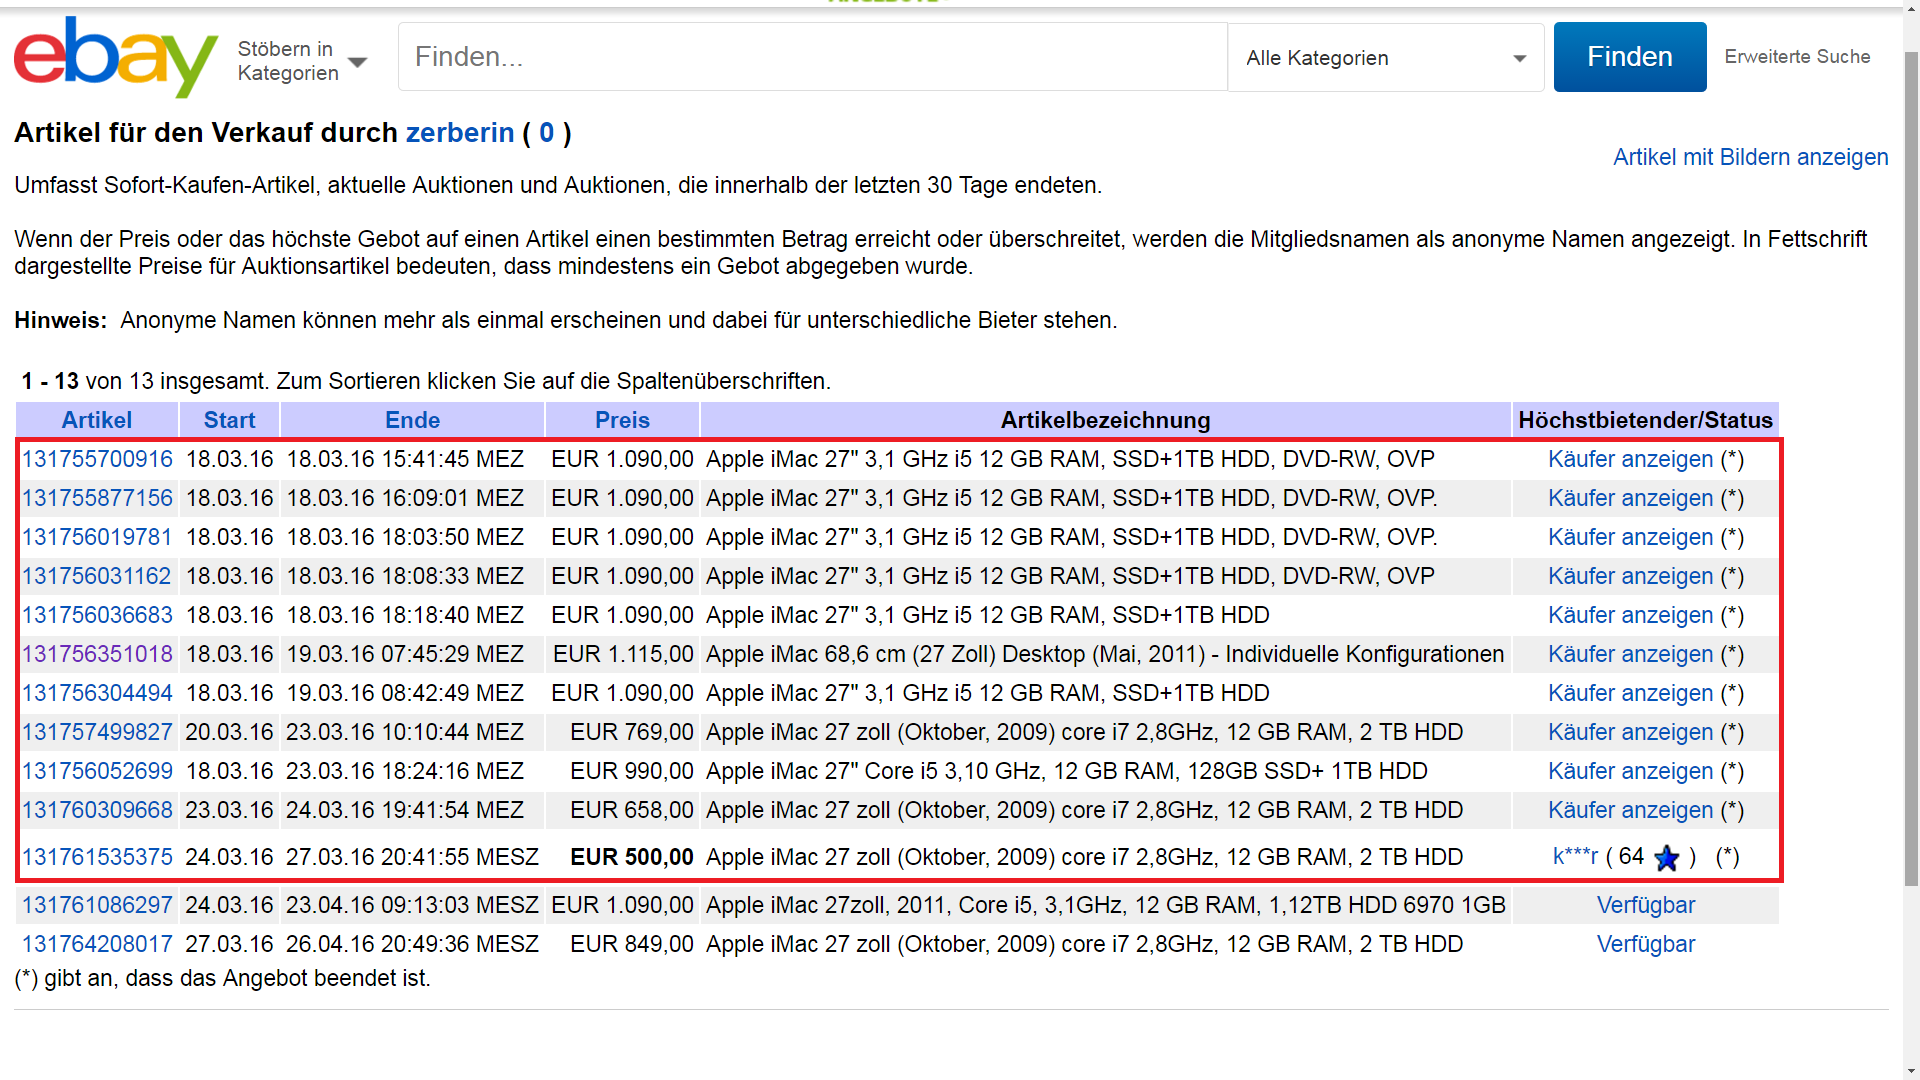Open item 131756052699
This screenshot has height=1080, width=1920.
point(97,771)
